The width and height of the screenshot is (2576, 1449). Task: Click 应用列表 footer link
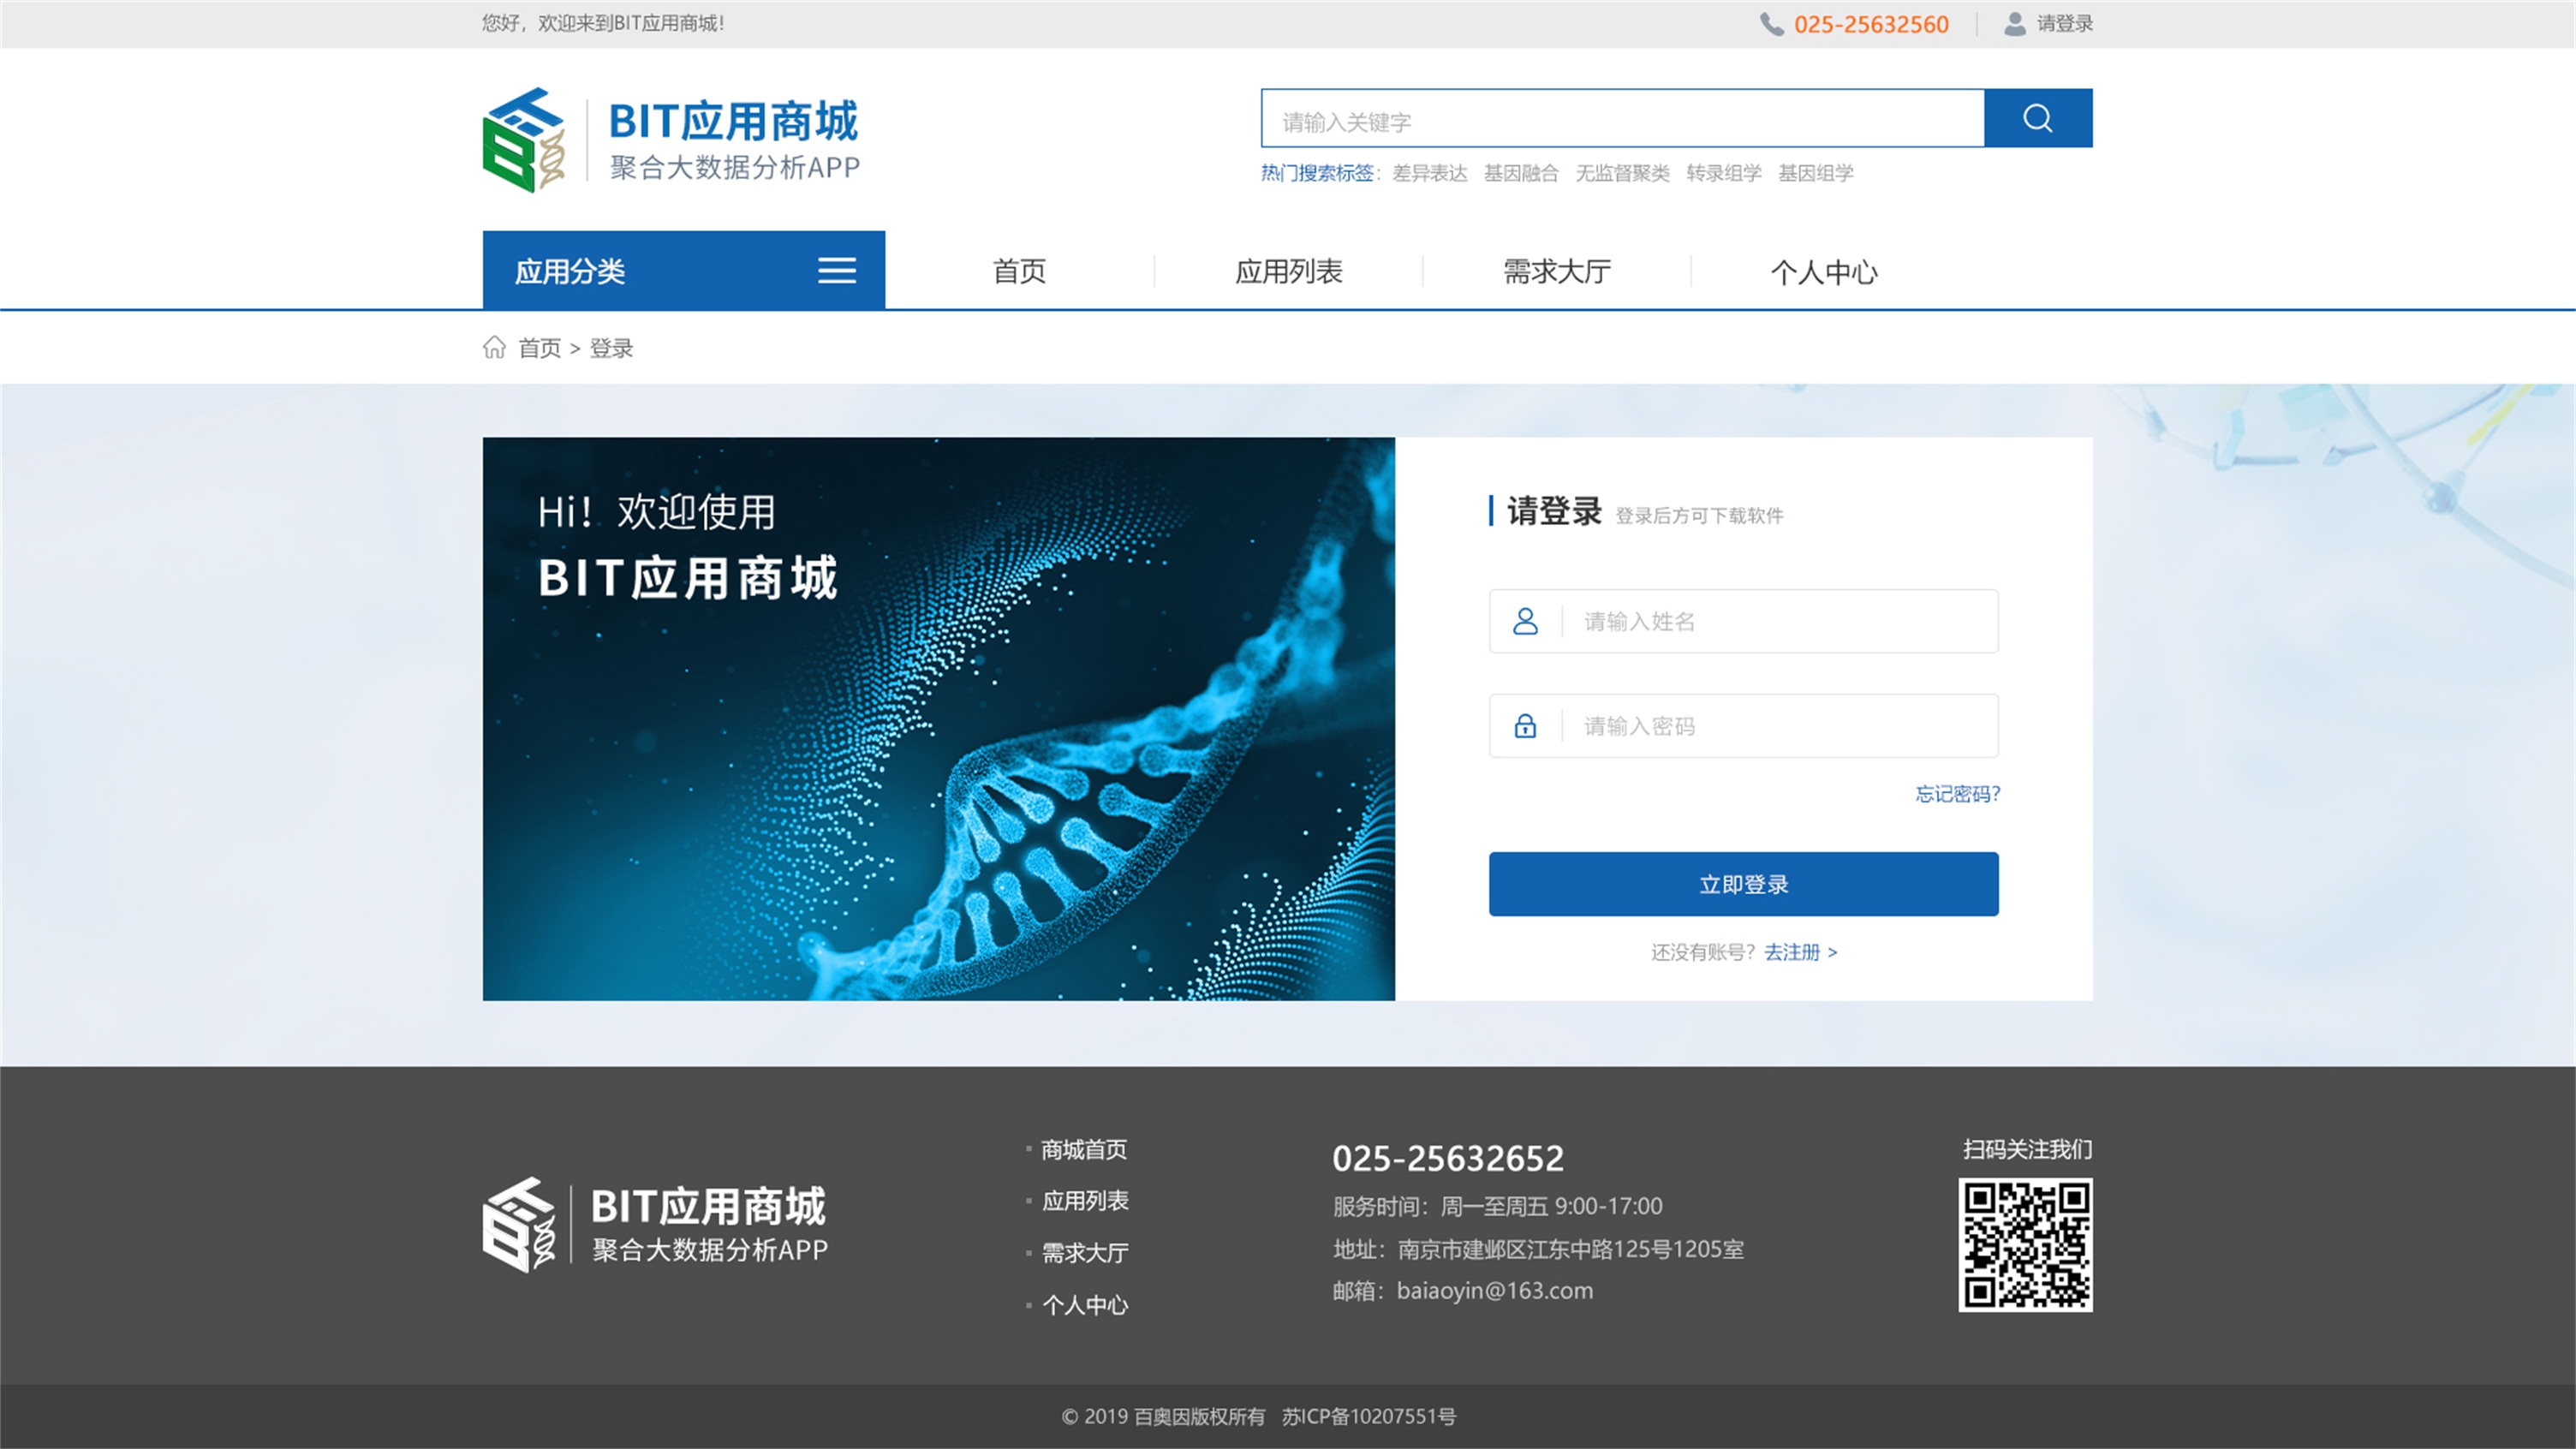[x=1085, y=1200]
